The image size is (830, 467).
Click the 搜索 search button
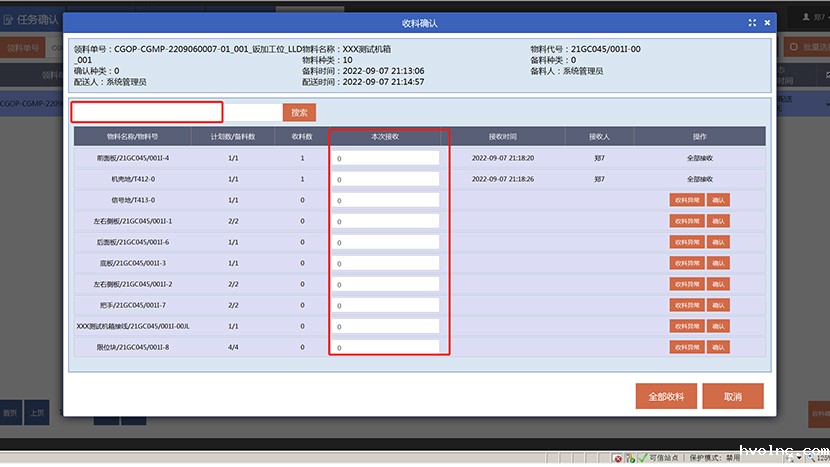tap(299, 113)
